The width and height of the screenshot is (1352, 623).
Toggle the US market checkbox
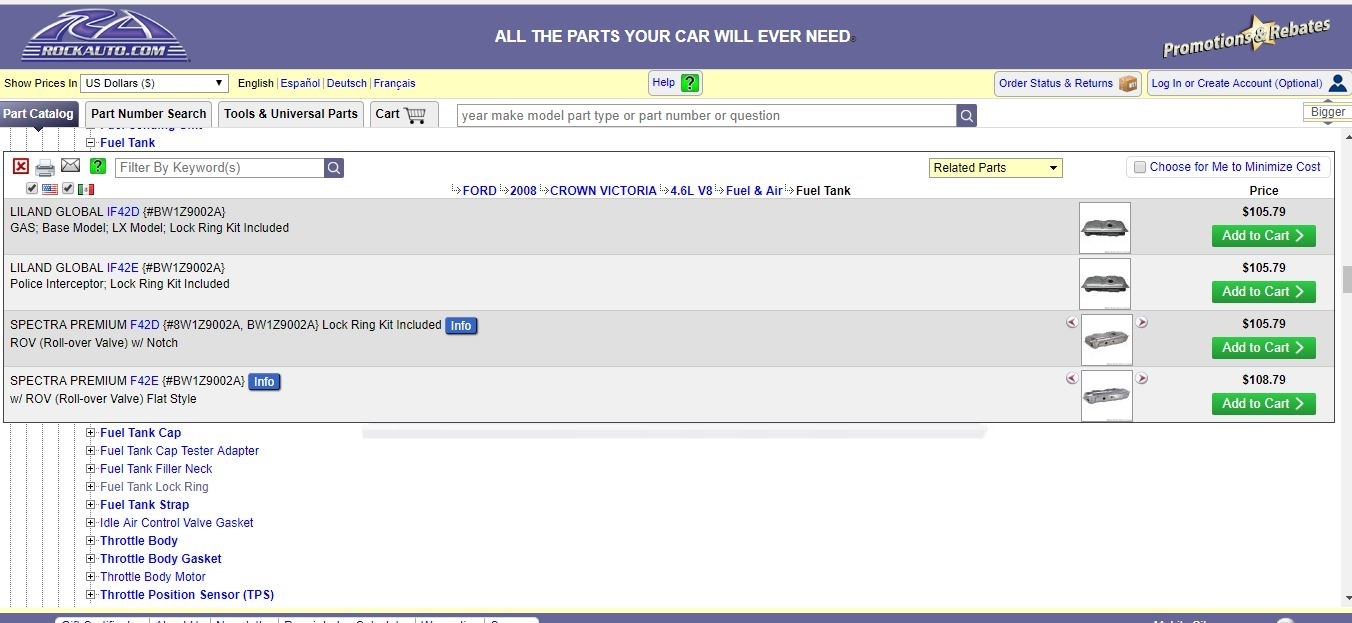pos(32,189)
